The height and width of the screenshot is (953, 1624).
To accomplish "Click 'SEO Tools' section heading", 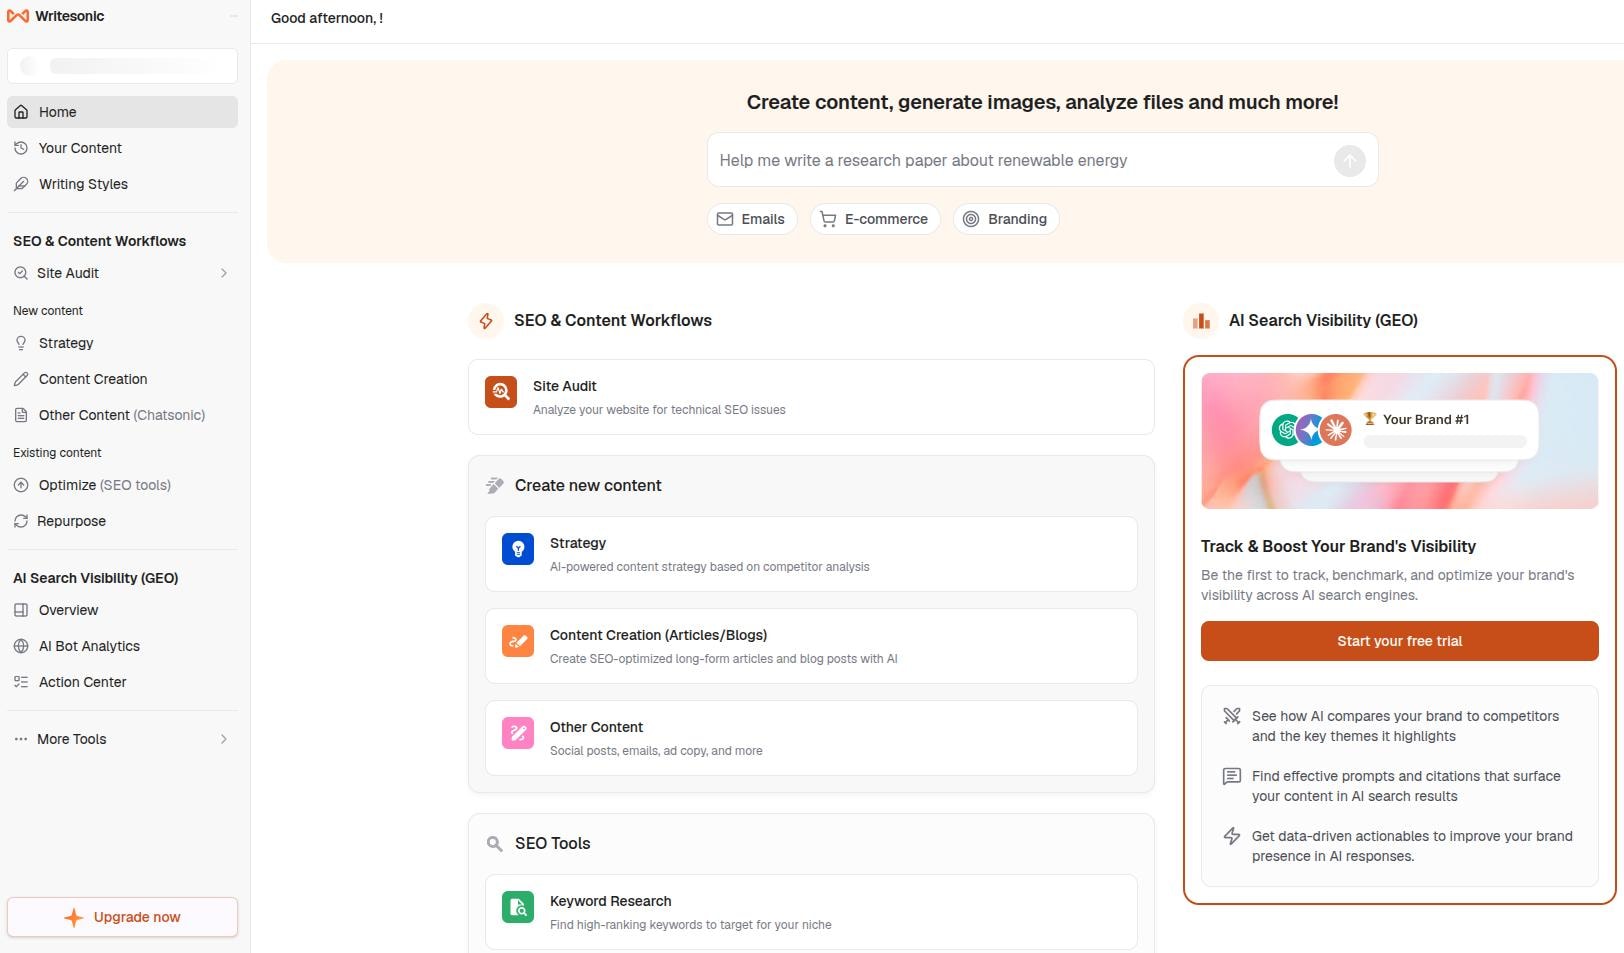I will pos(552,843).
